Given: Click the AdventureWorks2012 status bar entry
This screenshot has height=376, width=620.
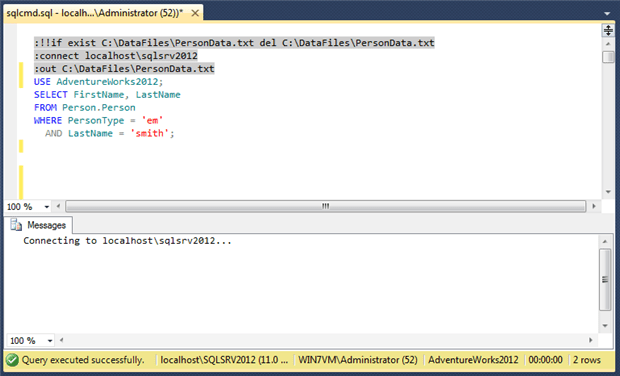Looking at the screenshot, I should tap(473, 360).
